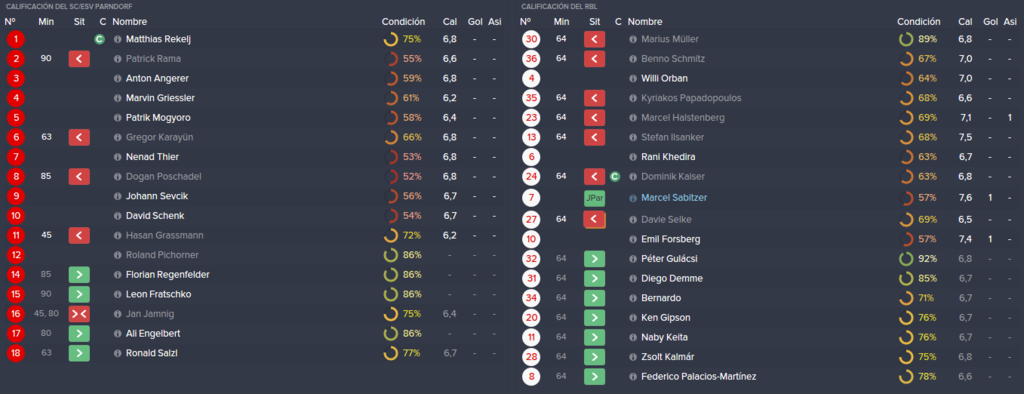This screenshot has width=1024, height=394.
Task: Click green substitution arrow for Péter Gulácsi
Action: click(594, 259)
